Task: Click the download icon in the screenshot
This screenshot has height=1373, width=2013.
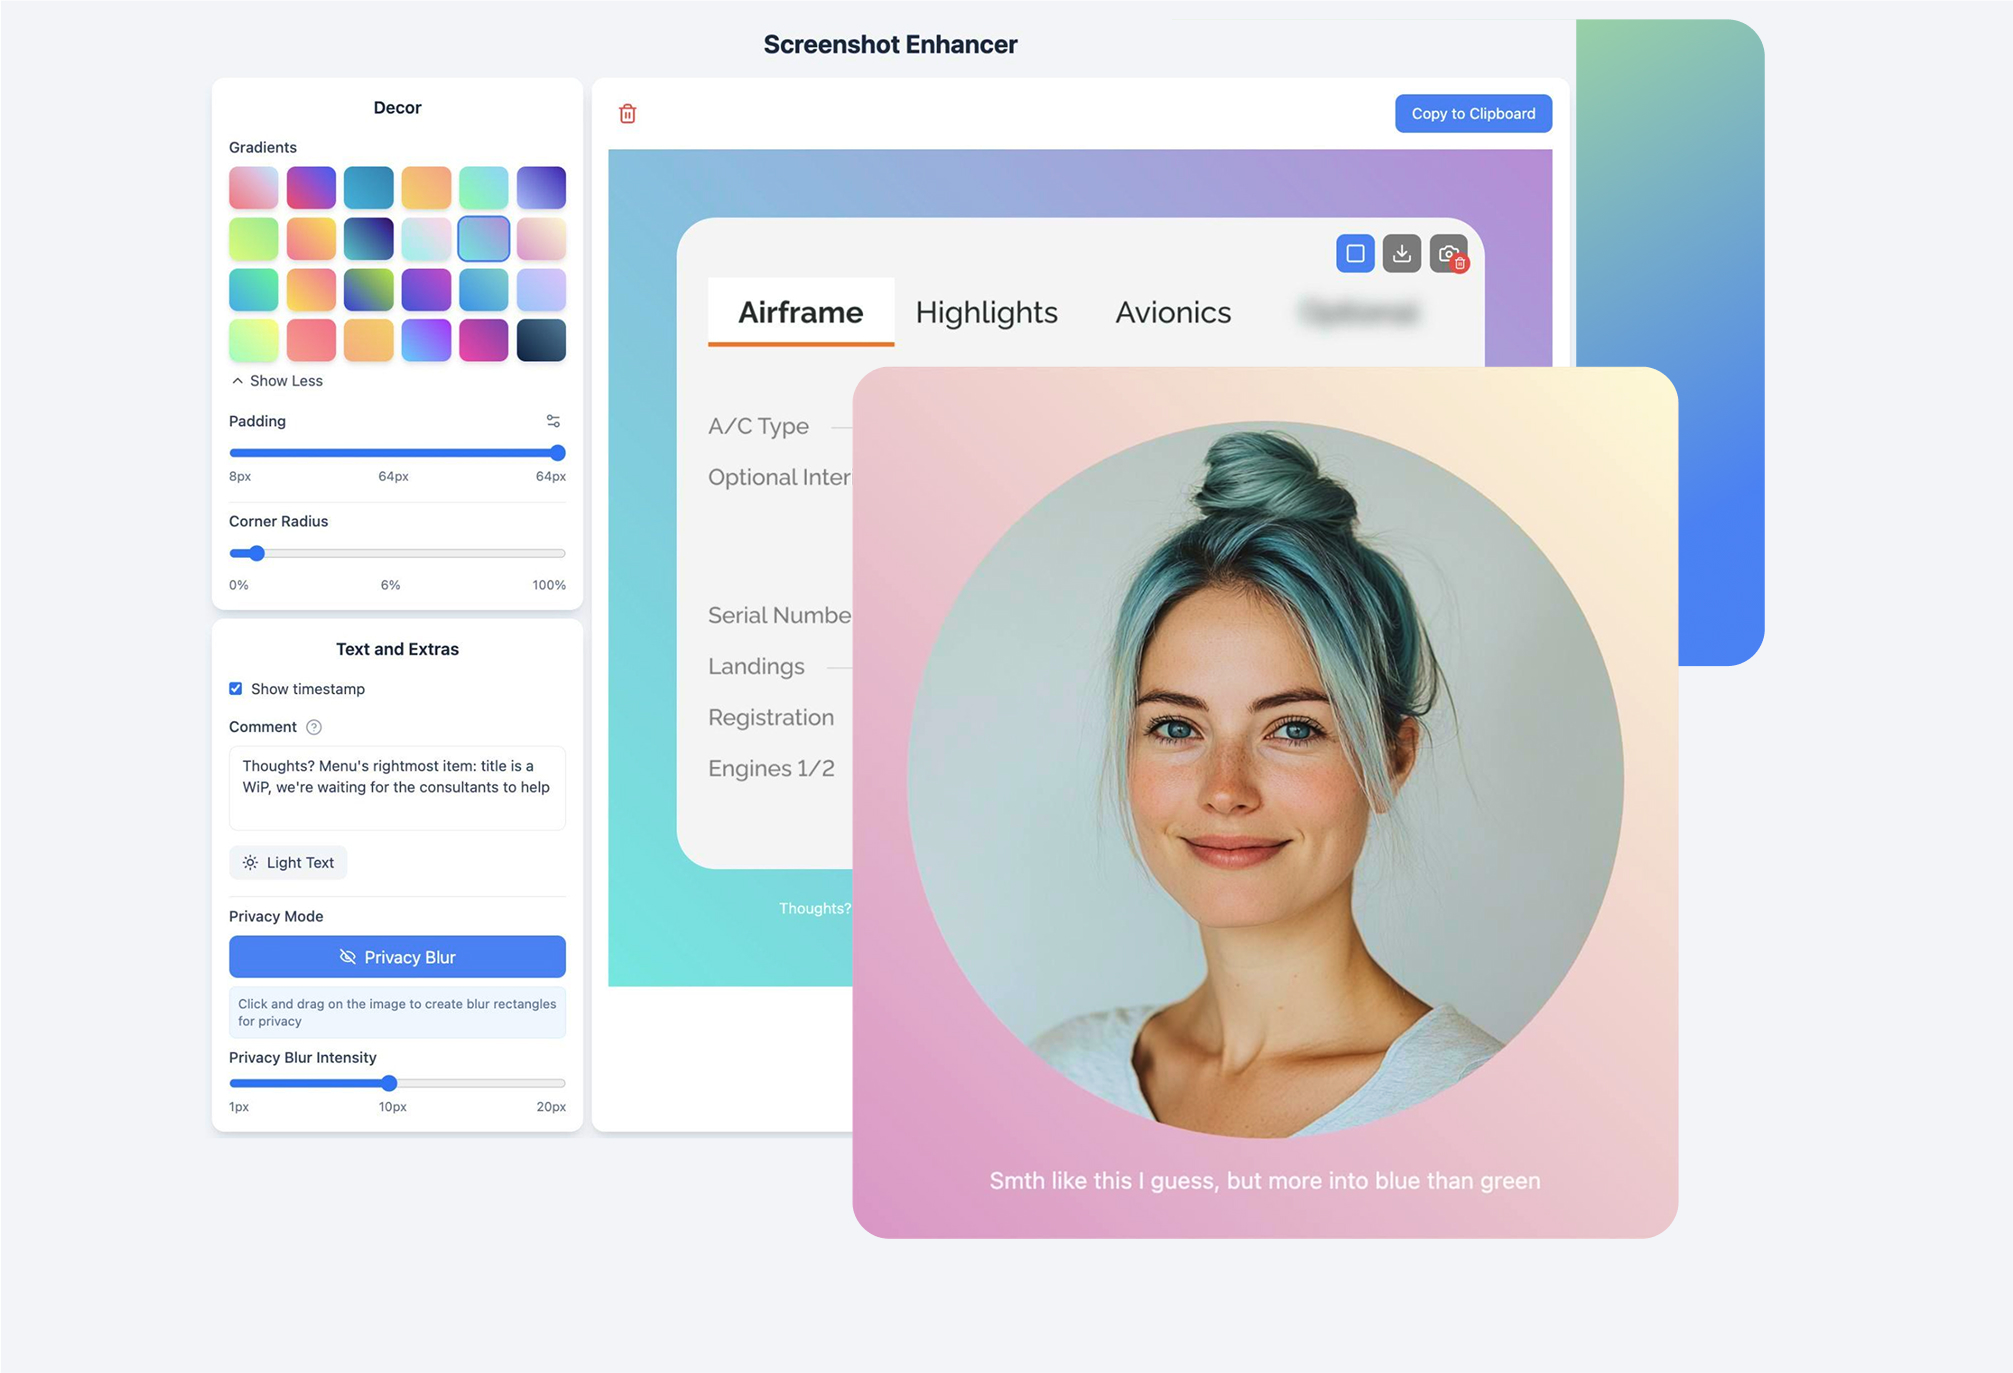Action: [x=1401, y=254]
